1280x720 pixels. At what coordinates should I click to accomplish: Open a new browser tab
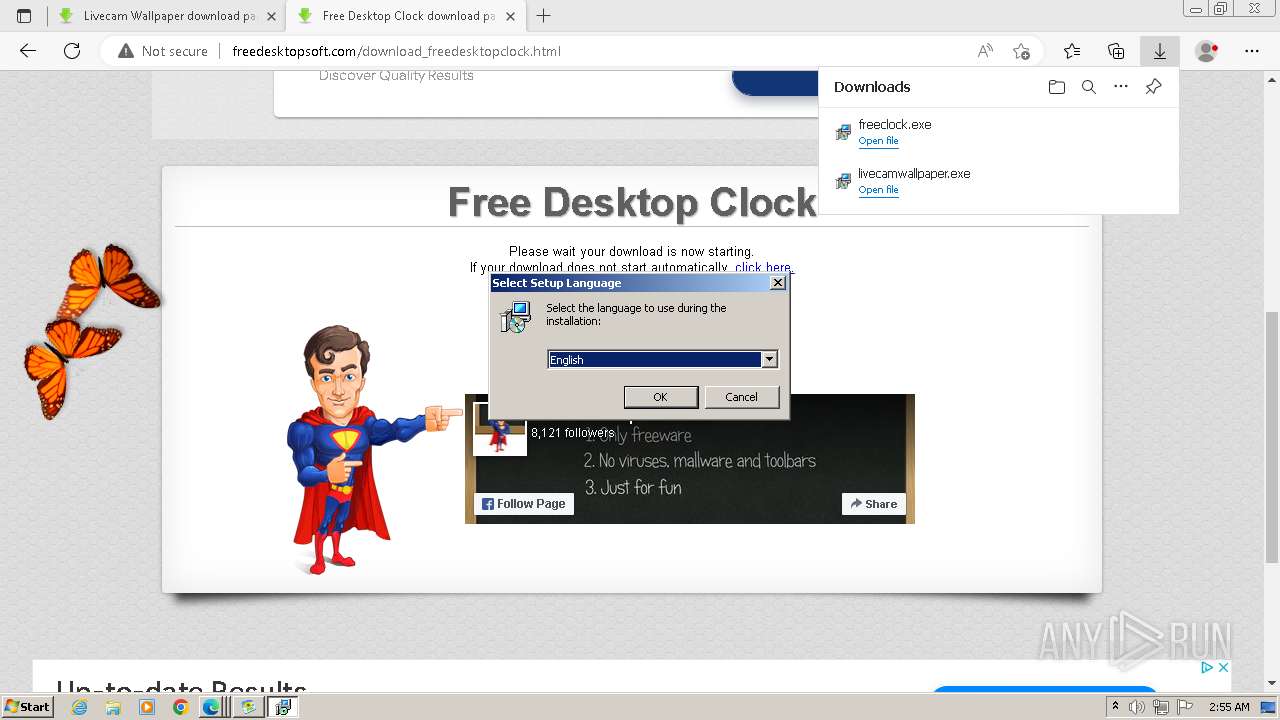click(544, 16)
